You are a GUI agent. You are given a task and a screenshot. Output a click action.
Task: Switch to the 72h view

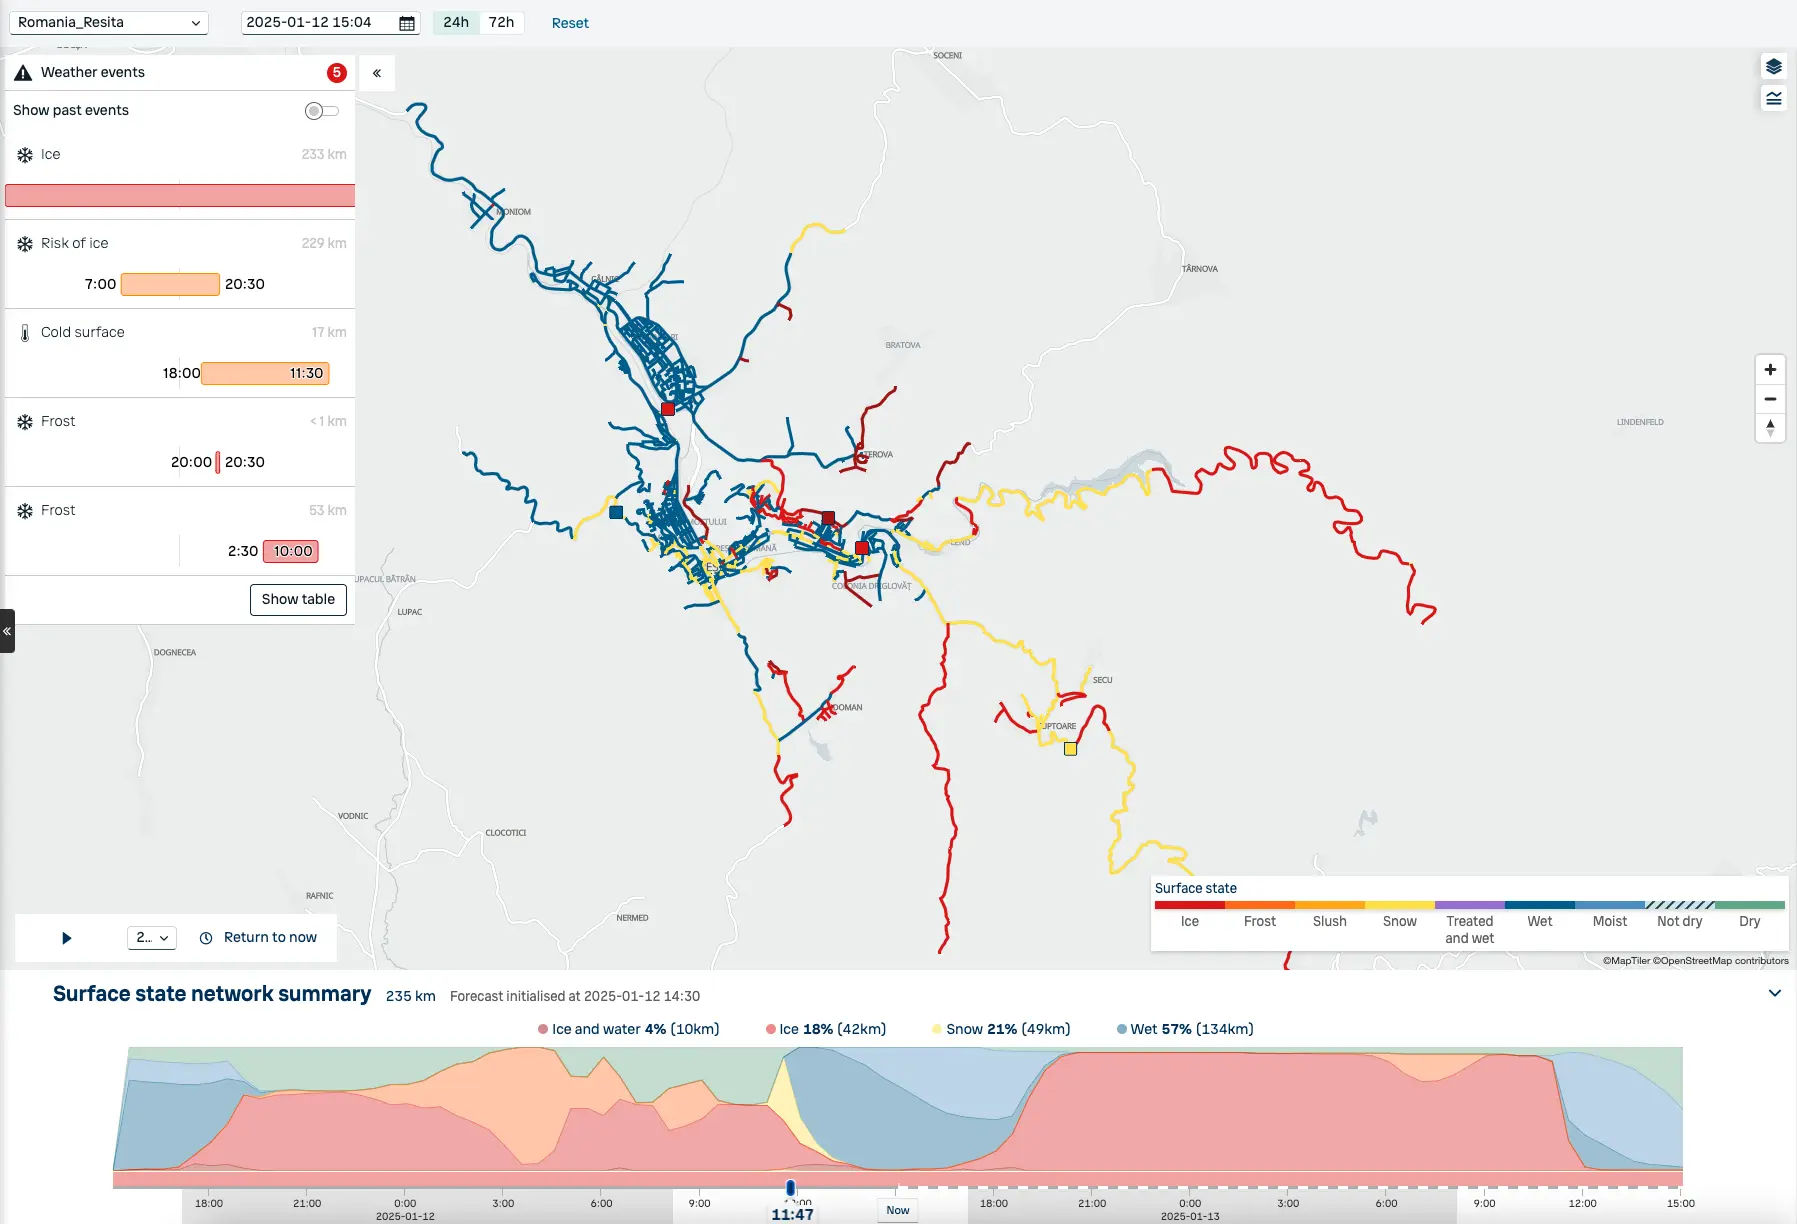pos(501,22)
